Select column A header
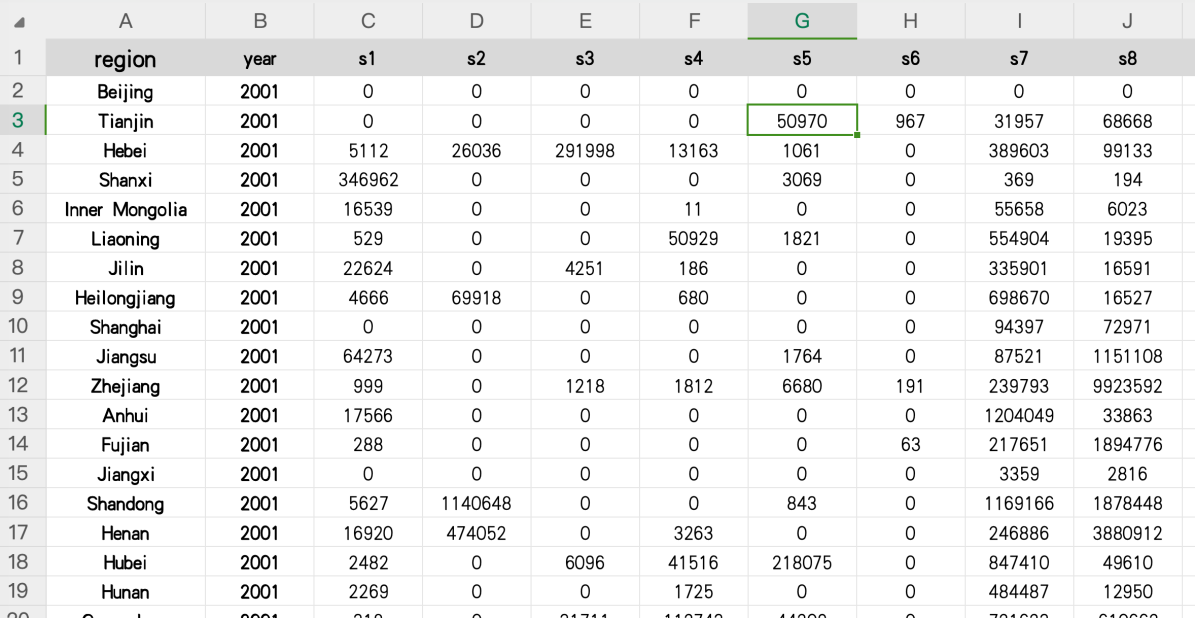 [x=125, y=21]
